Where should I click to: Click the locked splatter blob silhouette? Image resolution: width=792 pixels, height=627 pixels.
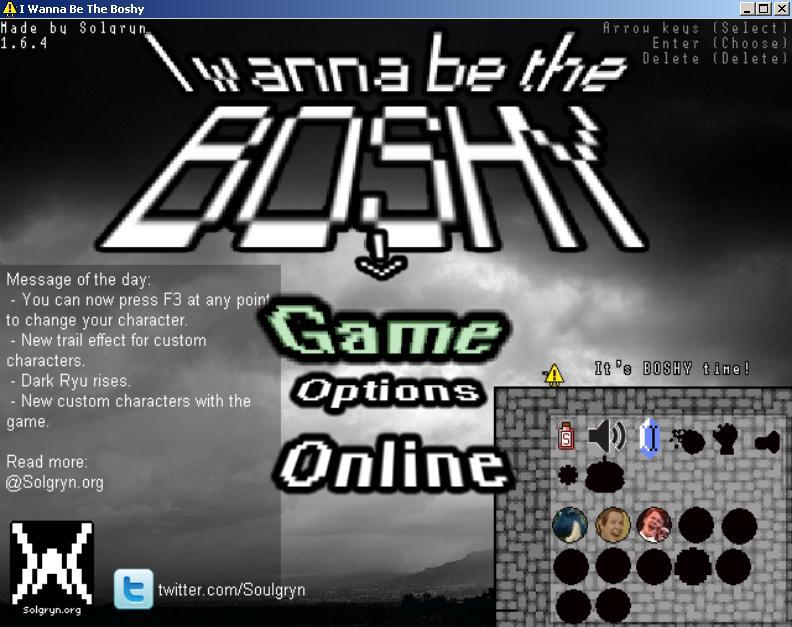click(687, 441)
